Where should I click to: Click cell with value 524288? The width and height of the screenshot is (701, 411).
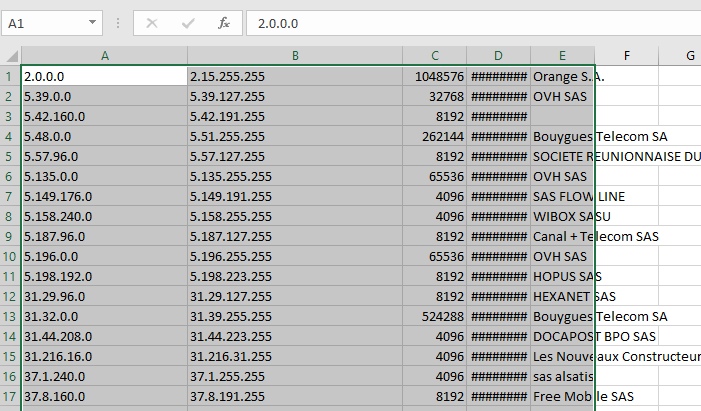(x=435, y=316)
